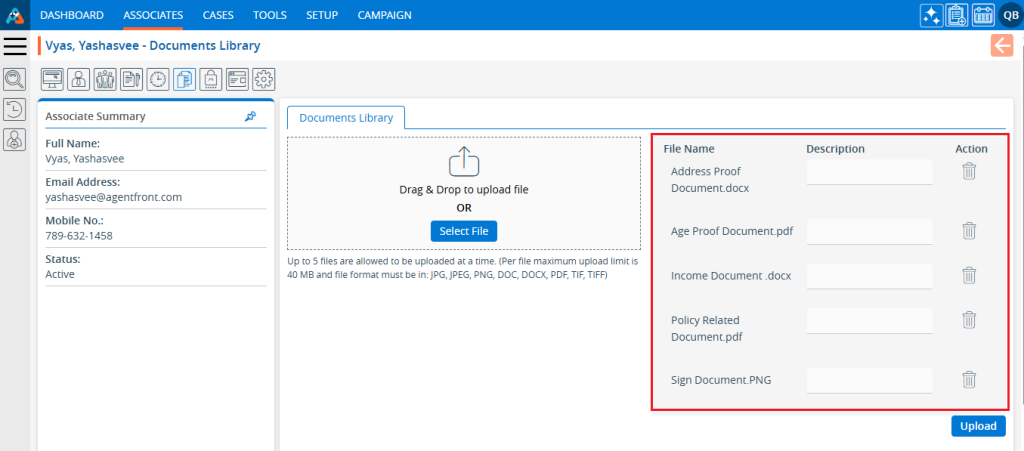Open the CAMPAIGN menu
1024x451 pixels.
[384, 15]
